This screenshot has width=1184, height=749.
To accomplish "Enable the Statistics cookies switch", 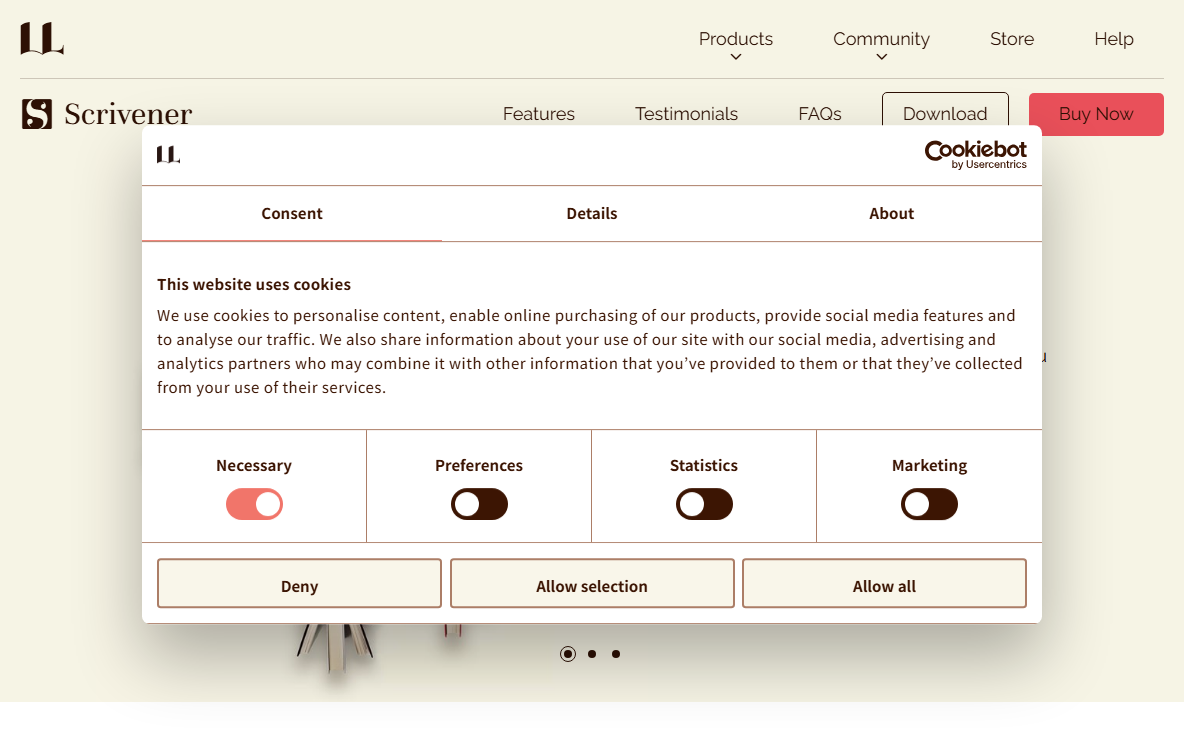I will [x=705, y=504].
